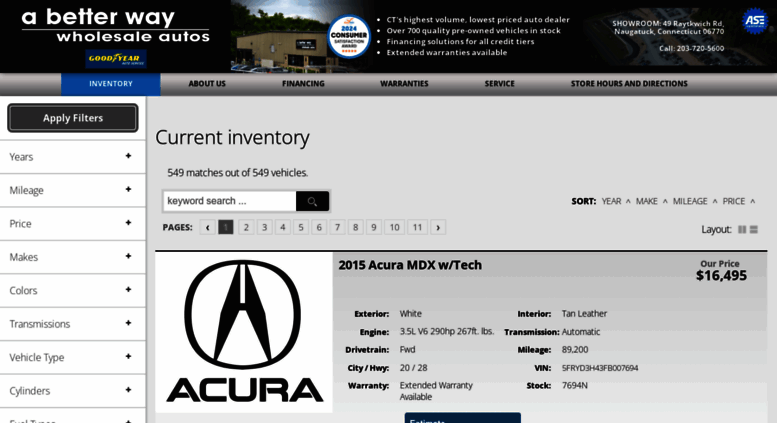The image size is (777, 423).
Task: Click the 549 matches count text
Action: point(237,173)
